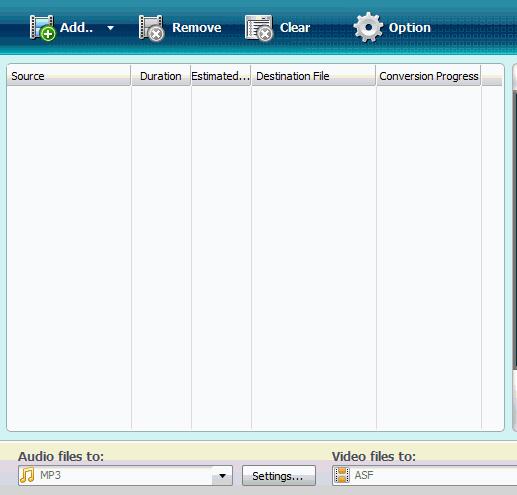
Task: Click the Conversion Progress column header
Action: pyautogui.click(x=429, y=76)
